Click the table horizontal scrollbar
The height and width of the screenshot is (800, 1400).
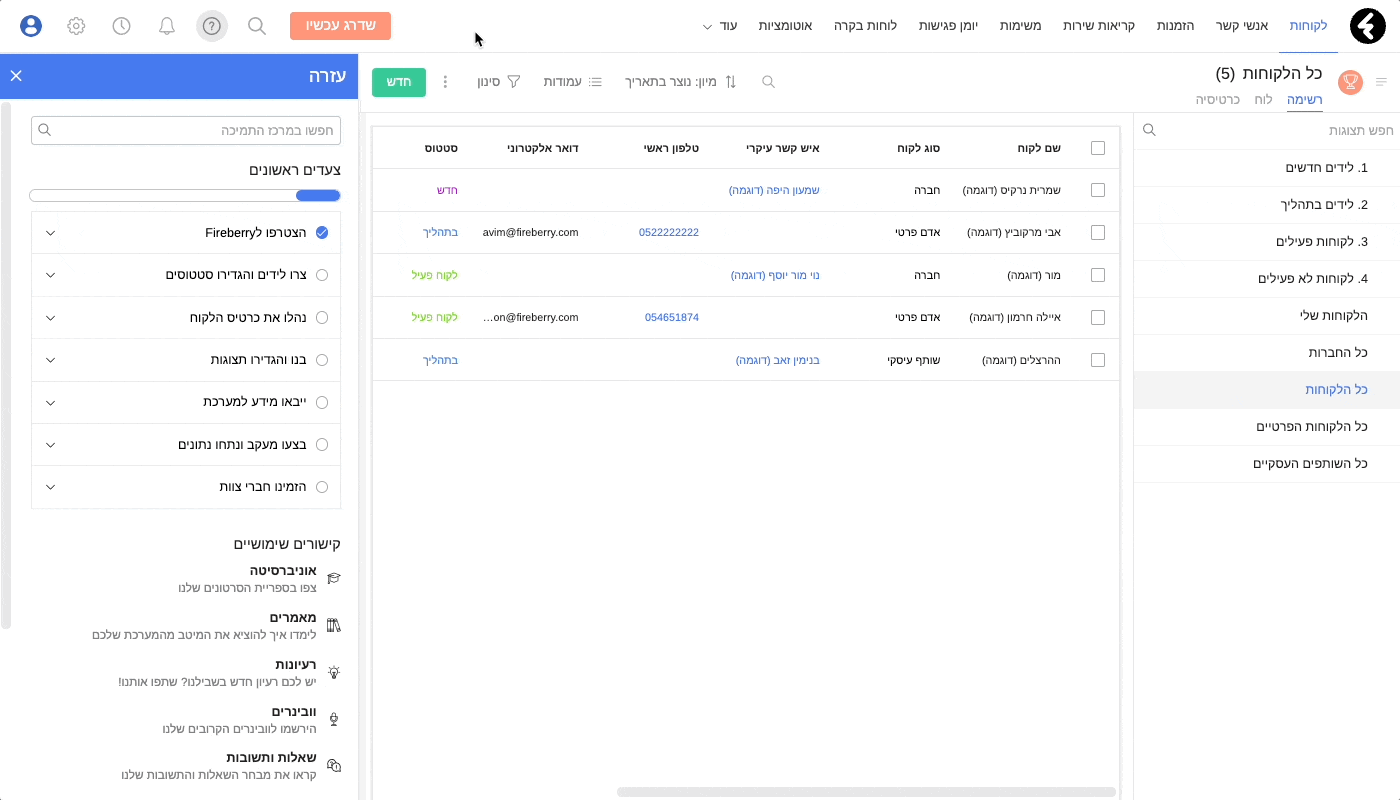[866, 792]
